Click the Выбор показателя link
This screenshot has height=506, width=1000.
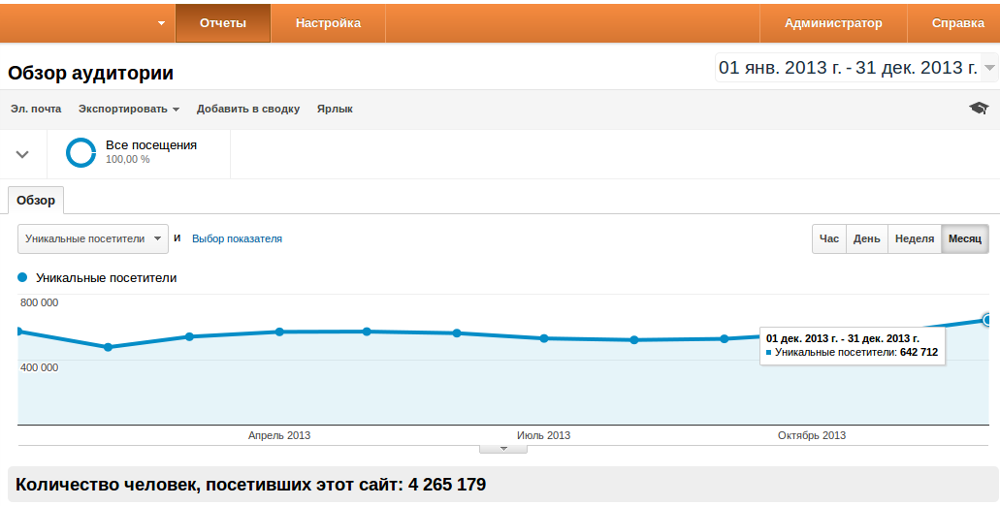(x=237, y=239)
